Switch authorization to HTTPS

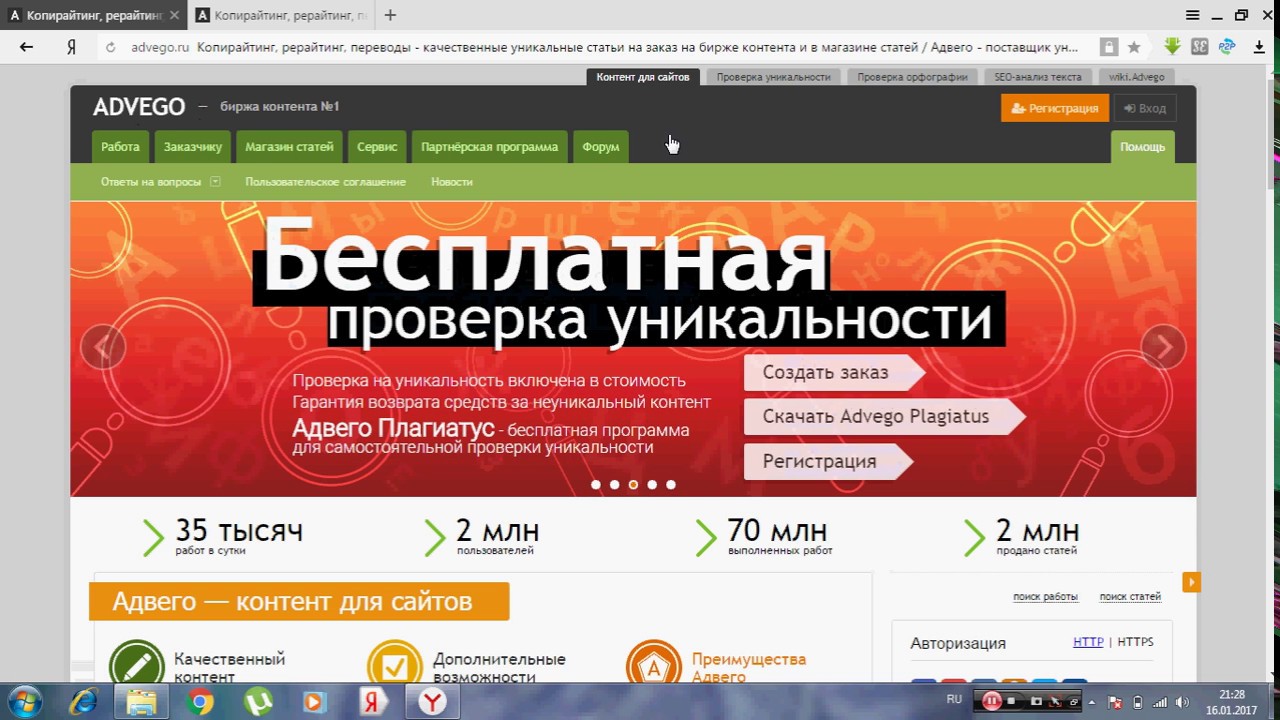pos(1135,642)
